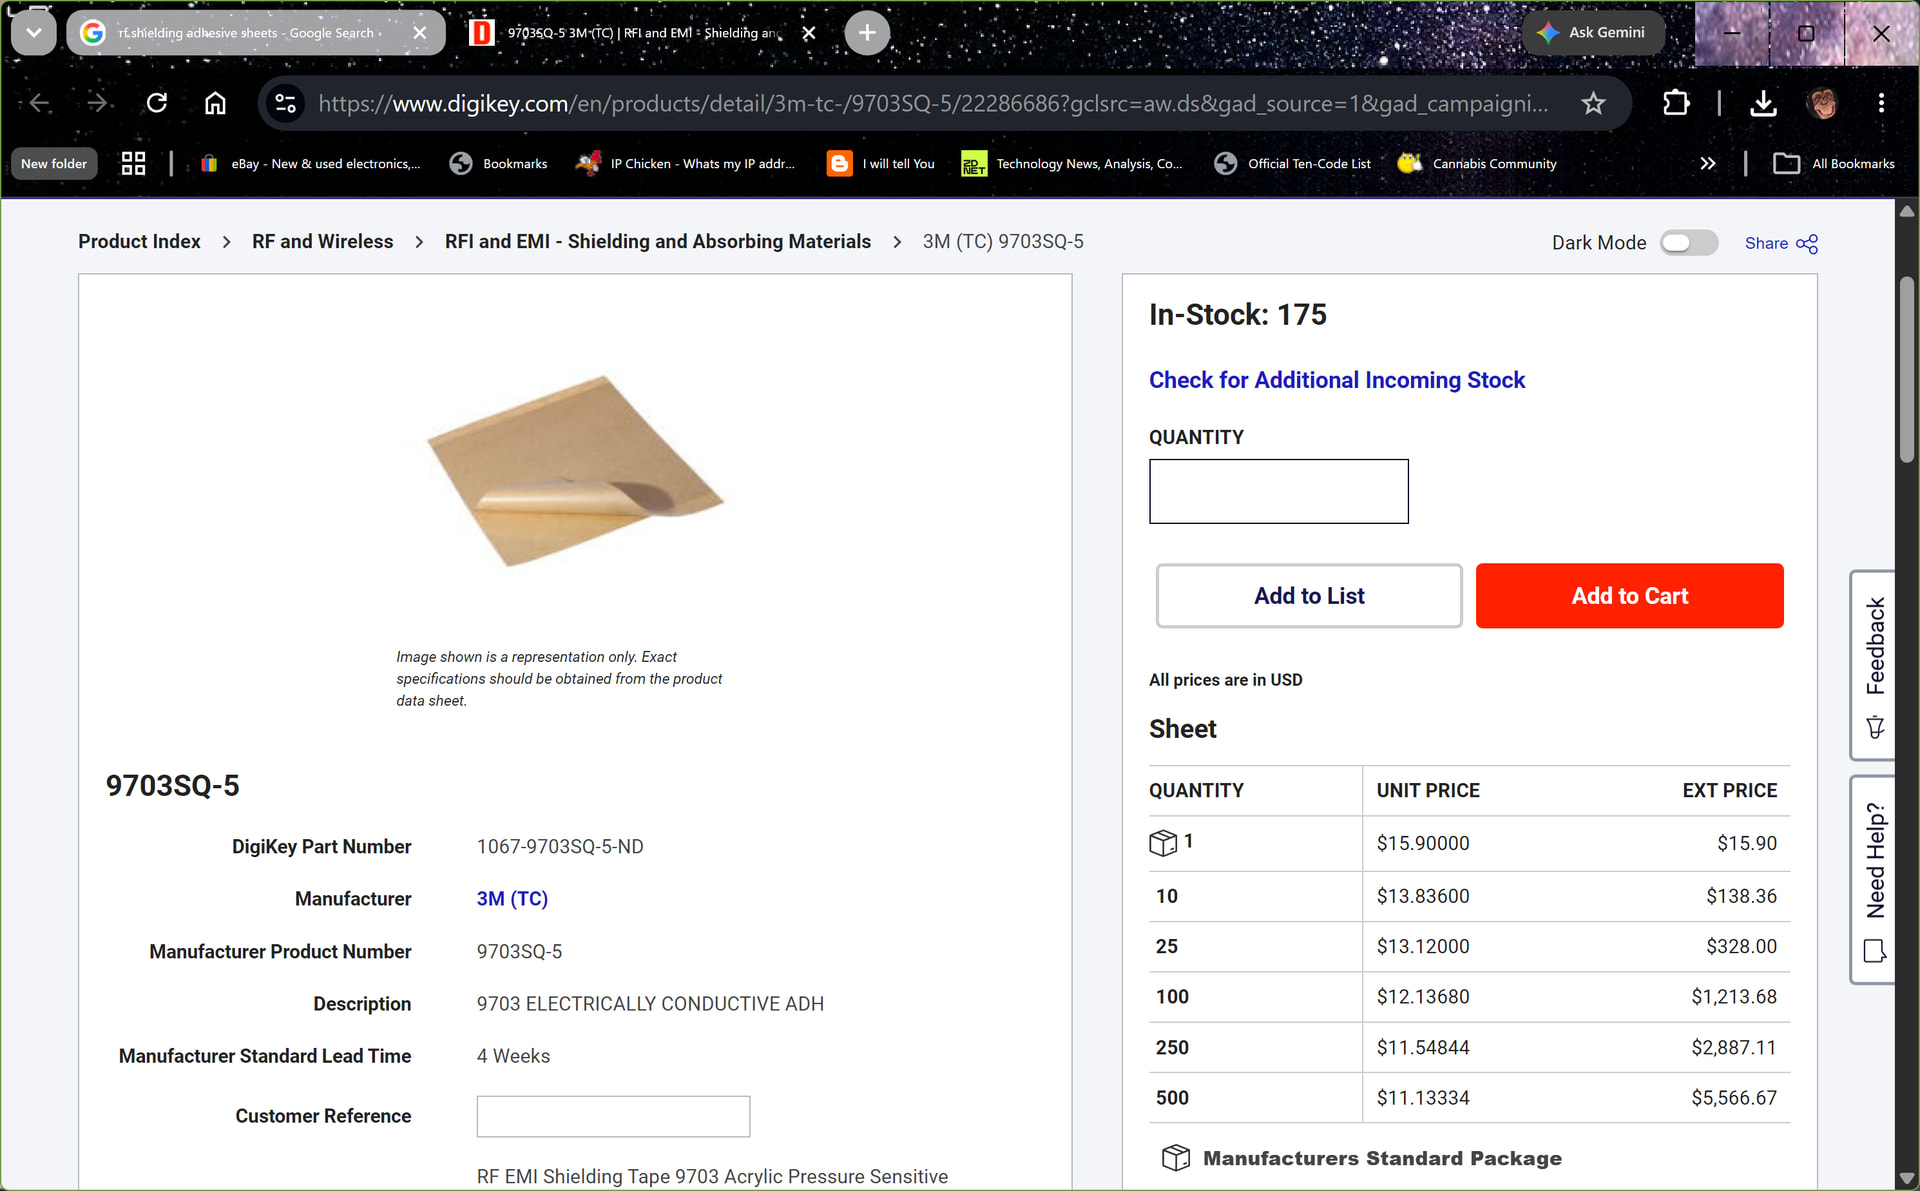Open the New folder bookmark
The height and width of the screenshot is (1191, 1920).
54,163
